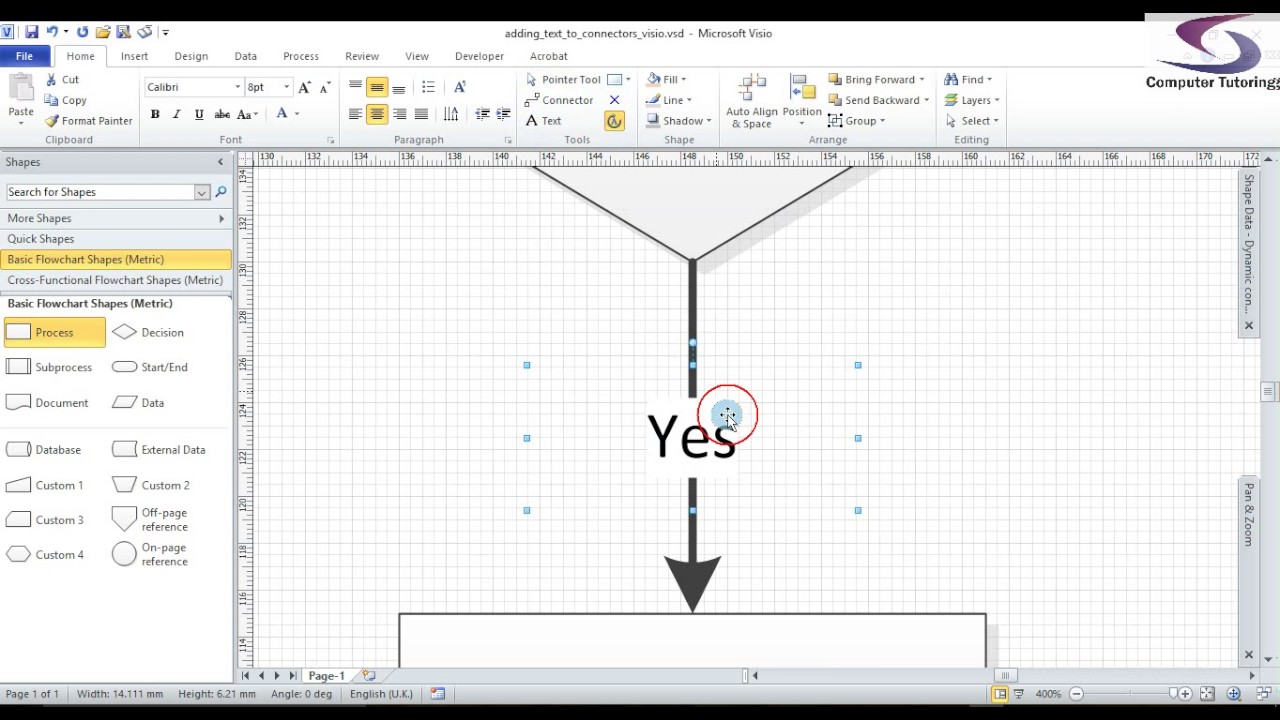Open the Calibri font name dropdown
The image size is (1280, 720).
[x=237, y=88]
